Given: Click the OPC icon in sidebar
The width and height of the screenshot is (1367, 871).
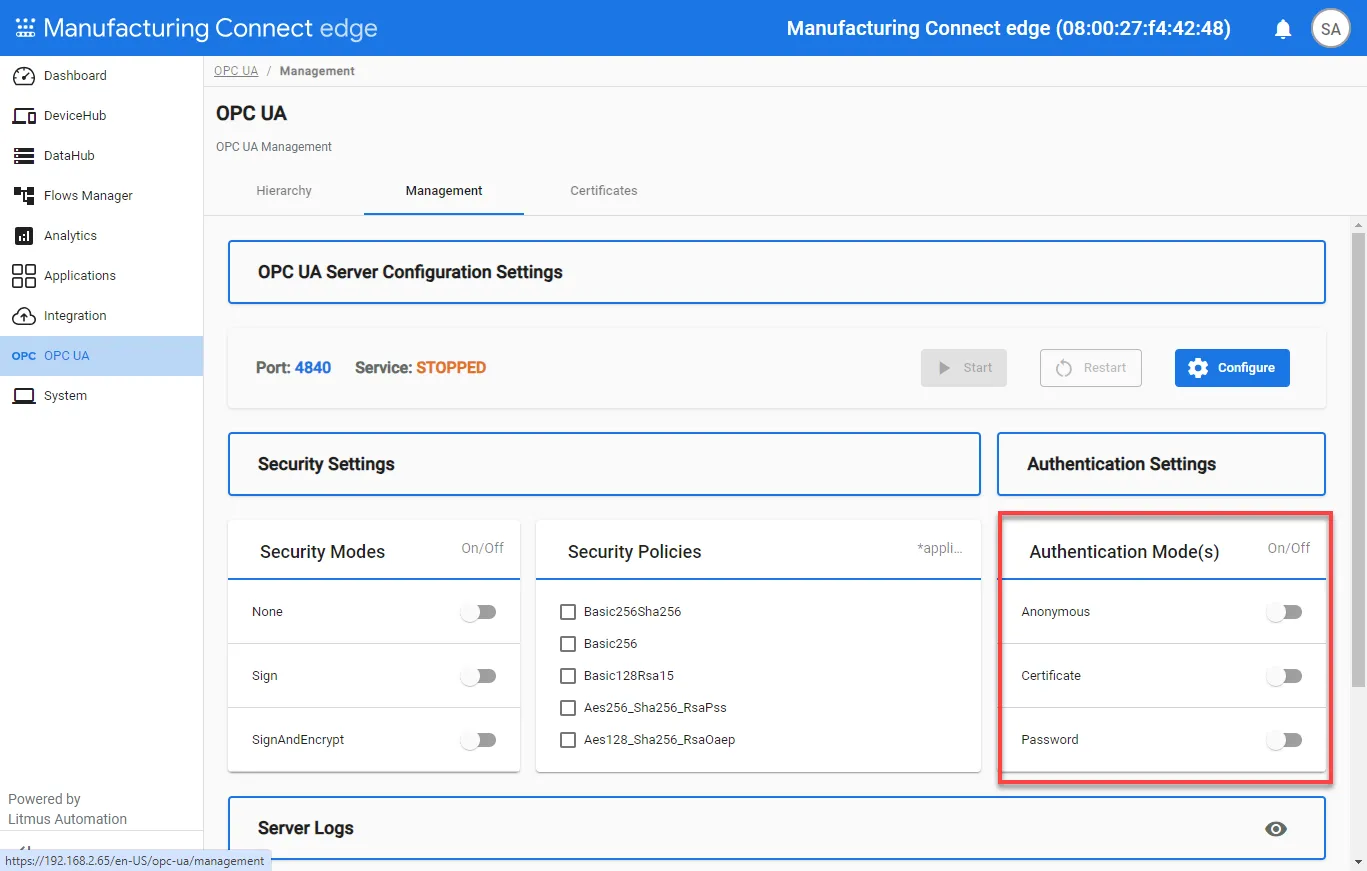Looking at the screenshot, I should (x=24, y=356).
